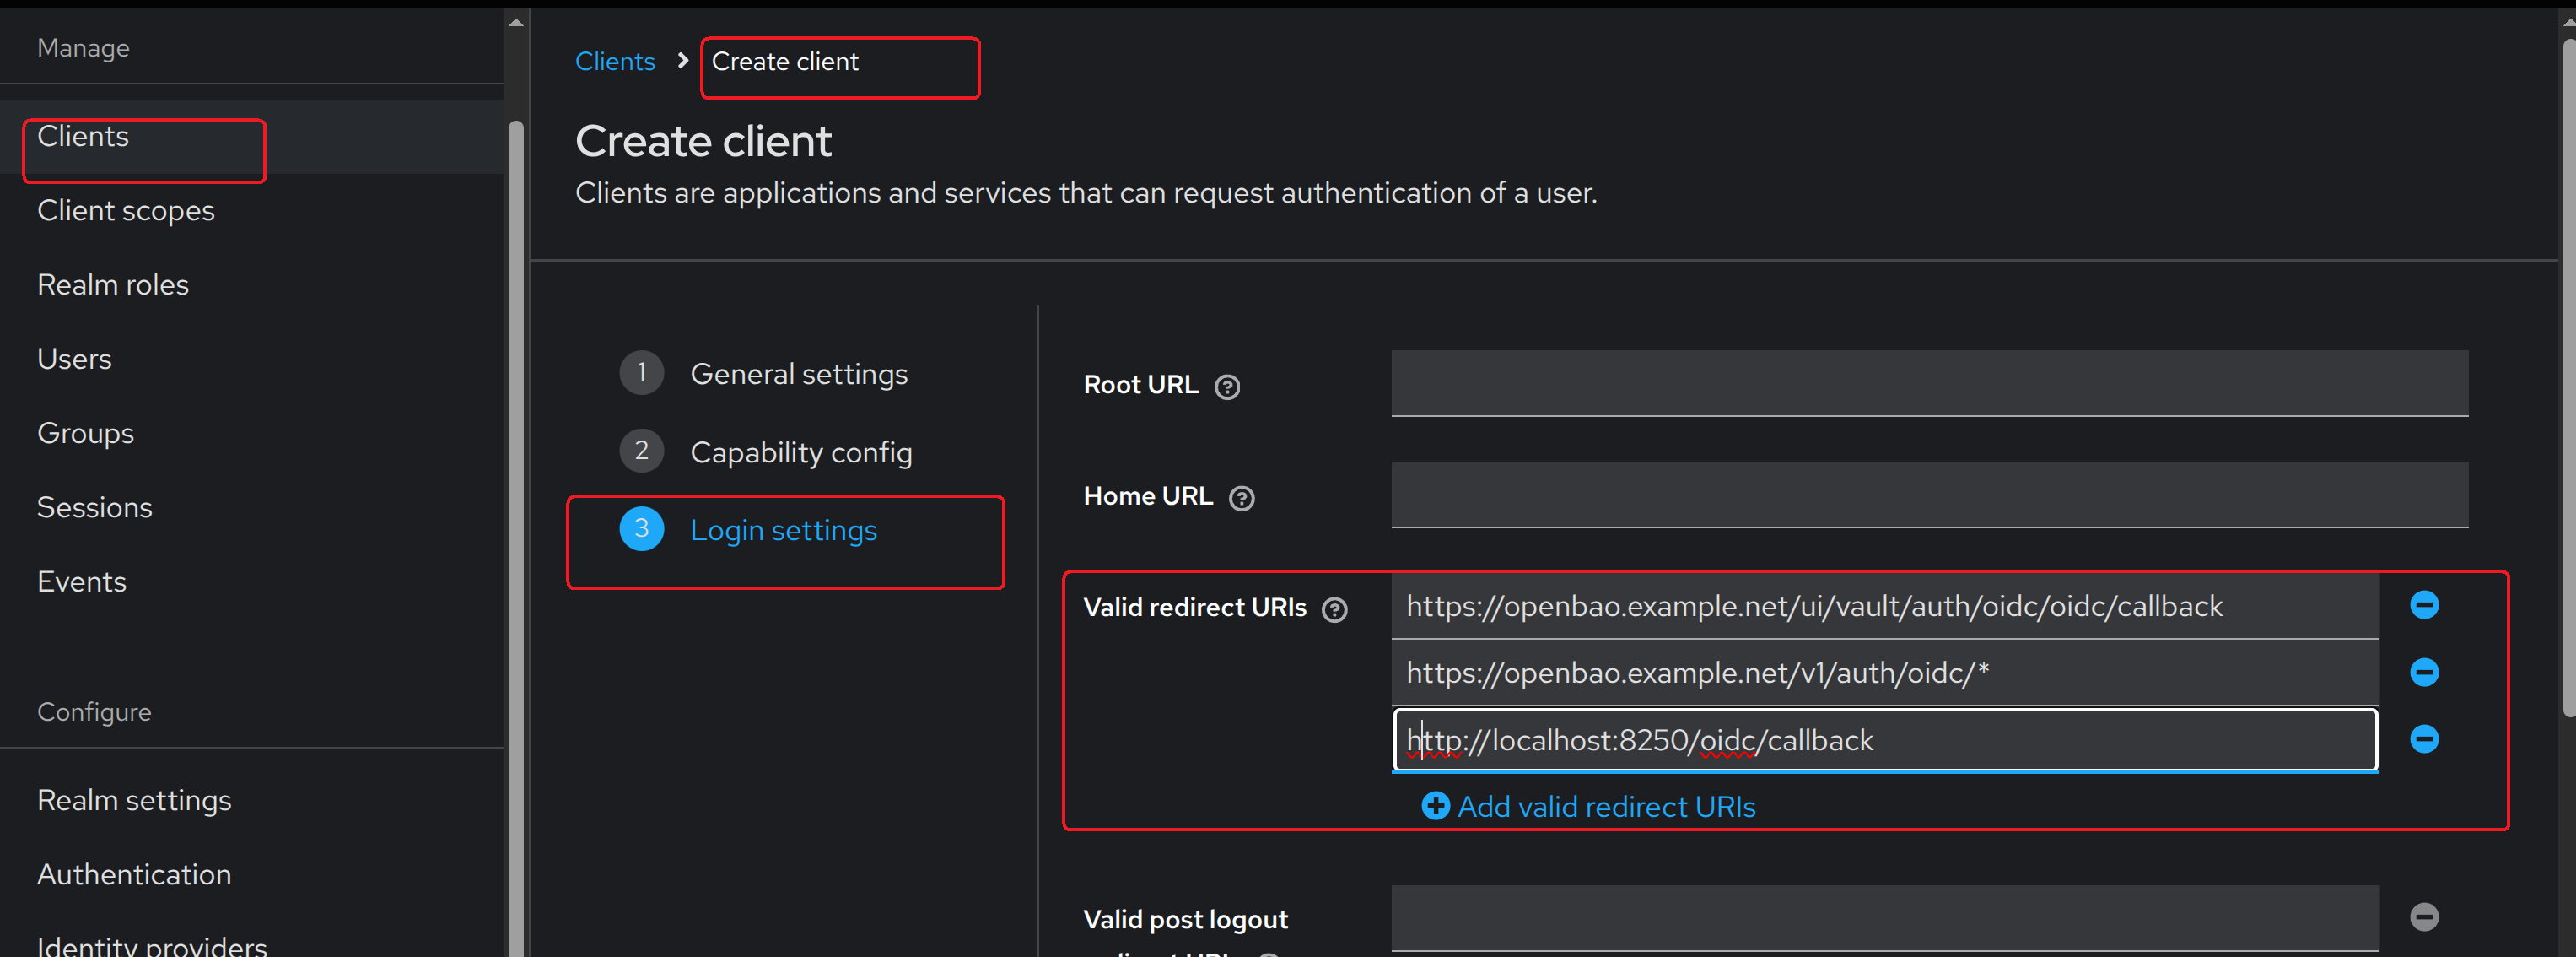Click into the Root URL field
Viewport: 2576px width, 957px height.
pyautogui.click(x=1928, y=383)
